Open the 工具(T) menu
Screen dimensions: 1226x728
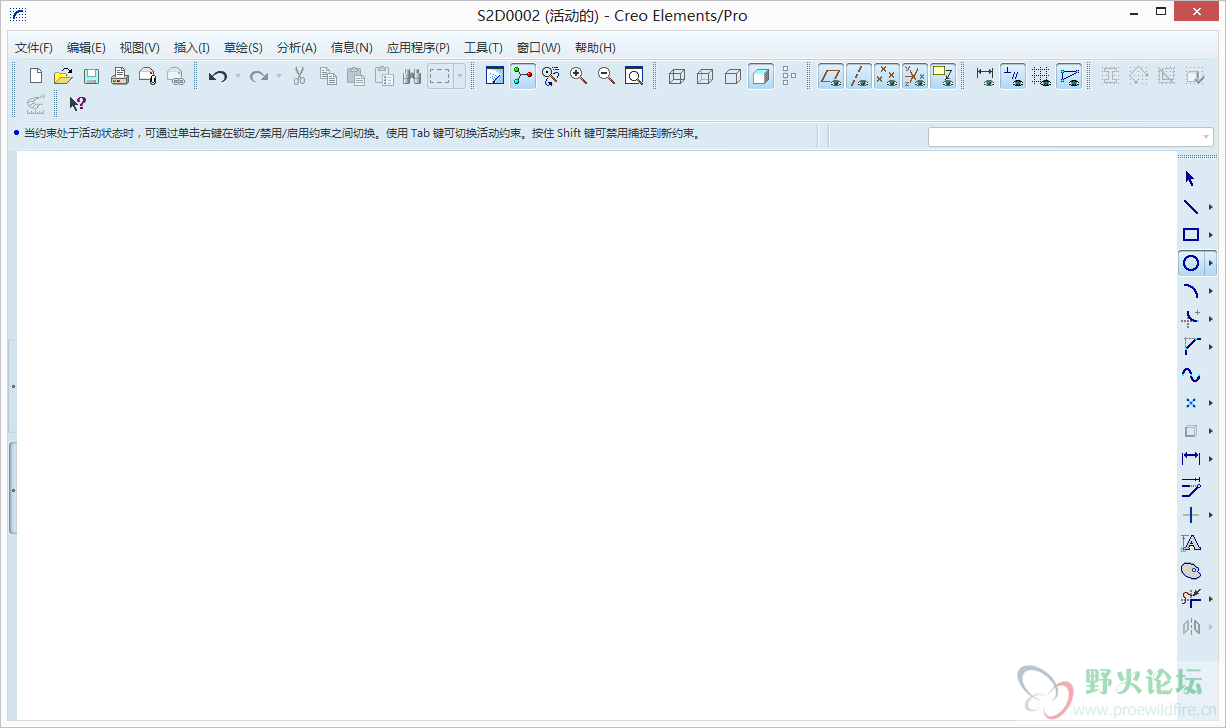483,47
